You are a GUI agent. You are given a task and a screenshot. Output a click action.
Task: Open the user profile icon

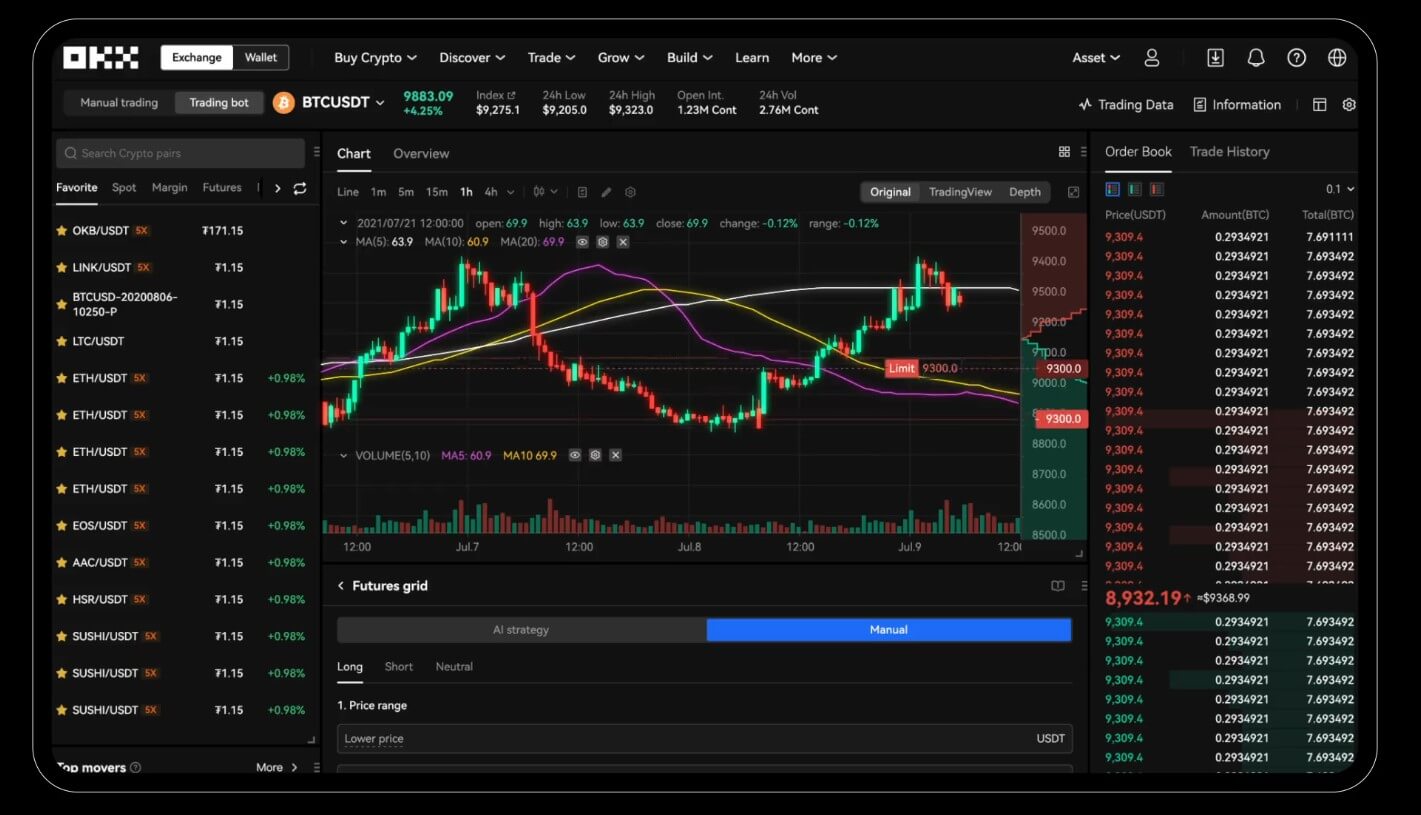pyautogui.click(x=1152, y=58)
